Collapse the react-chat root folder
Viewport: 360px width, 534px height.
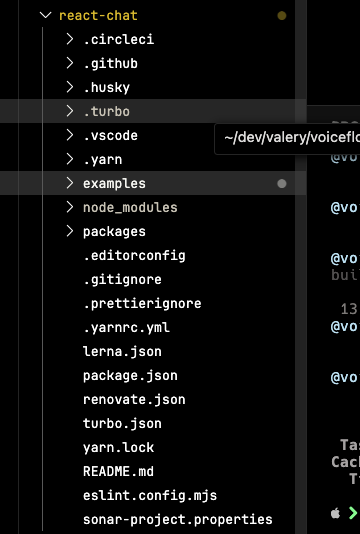pyautogui.click(x=45, y=15)
